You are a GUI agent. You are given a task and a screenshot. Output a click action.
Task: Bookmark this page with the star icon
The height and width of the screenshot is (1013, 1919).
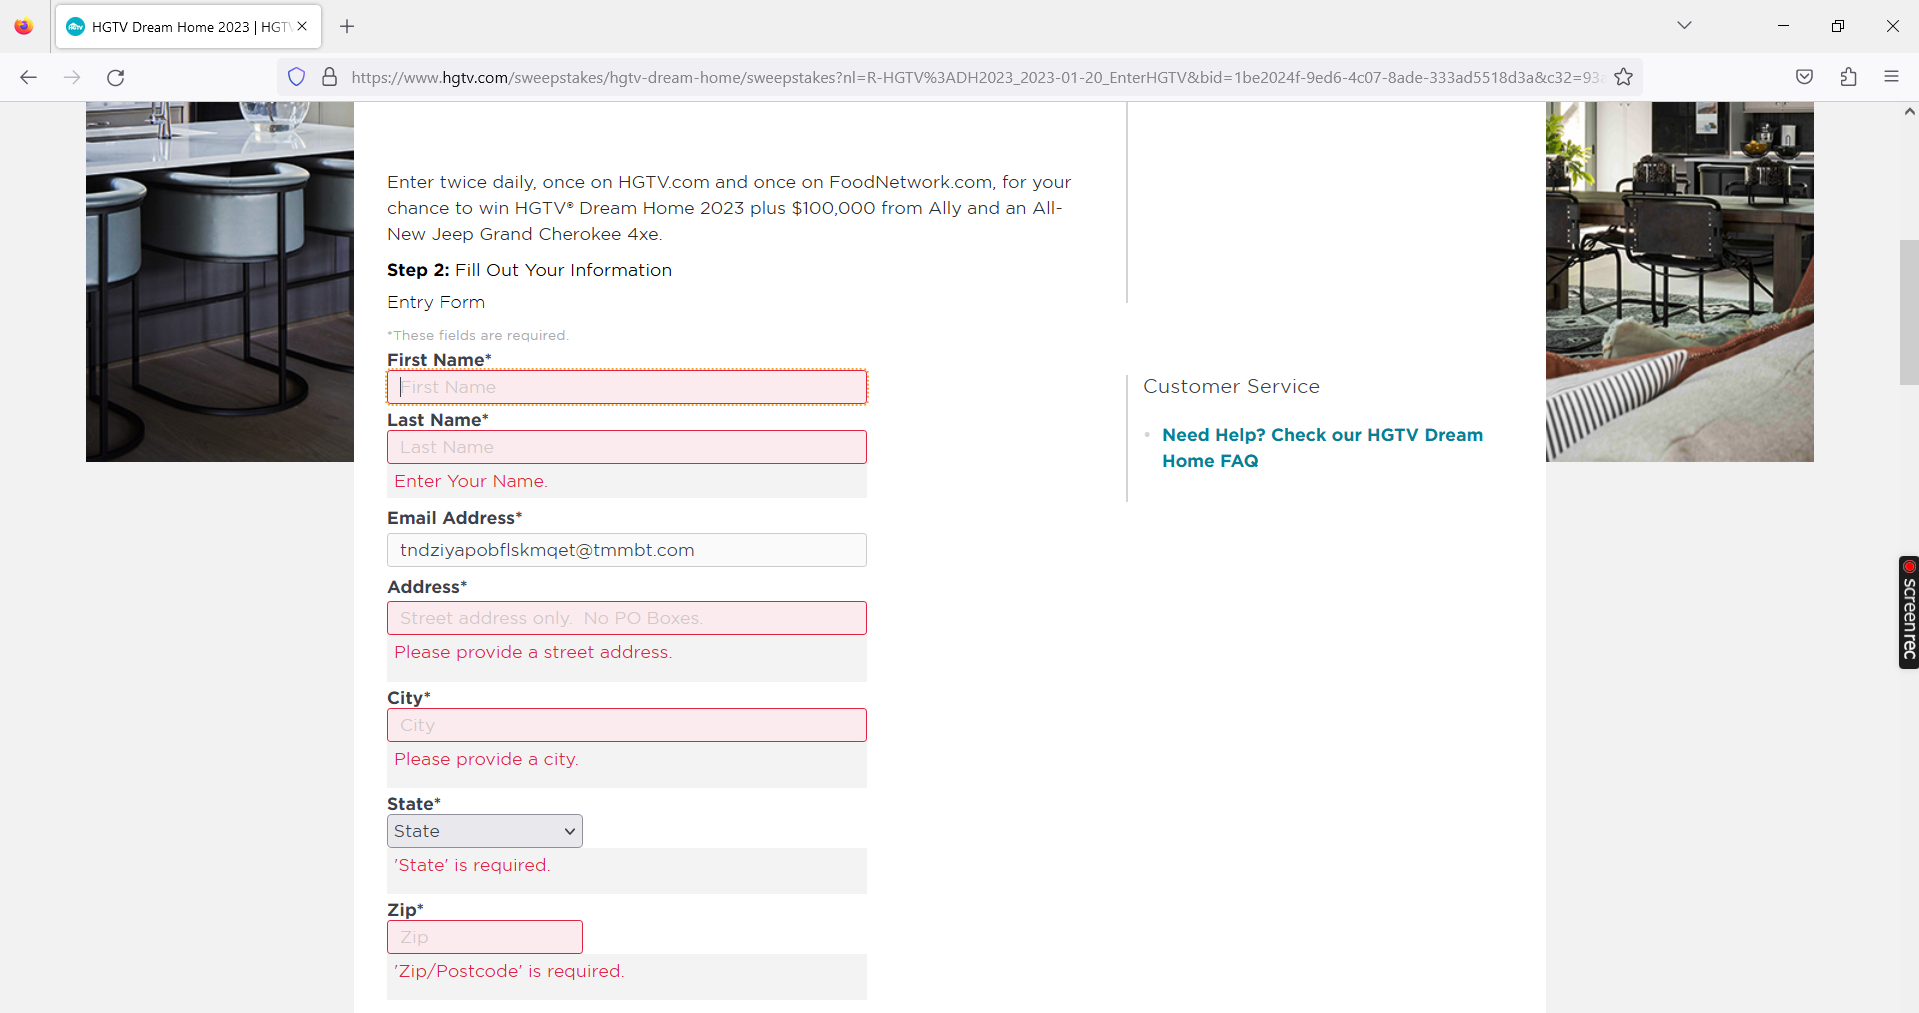(x=1623, y=77)
